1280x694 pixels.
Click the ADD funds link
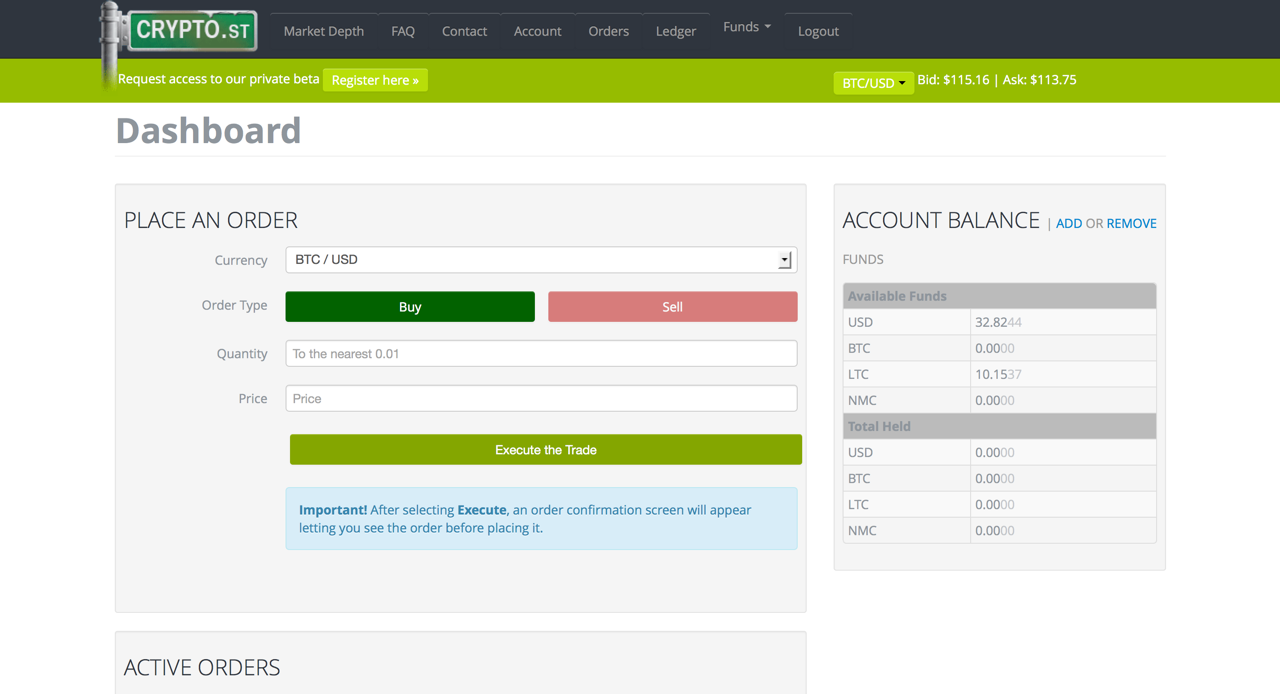coord(1068,223)
